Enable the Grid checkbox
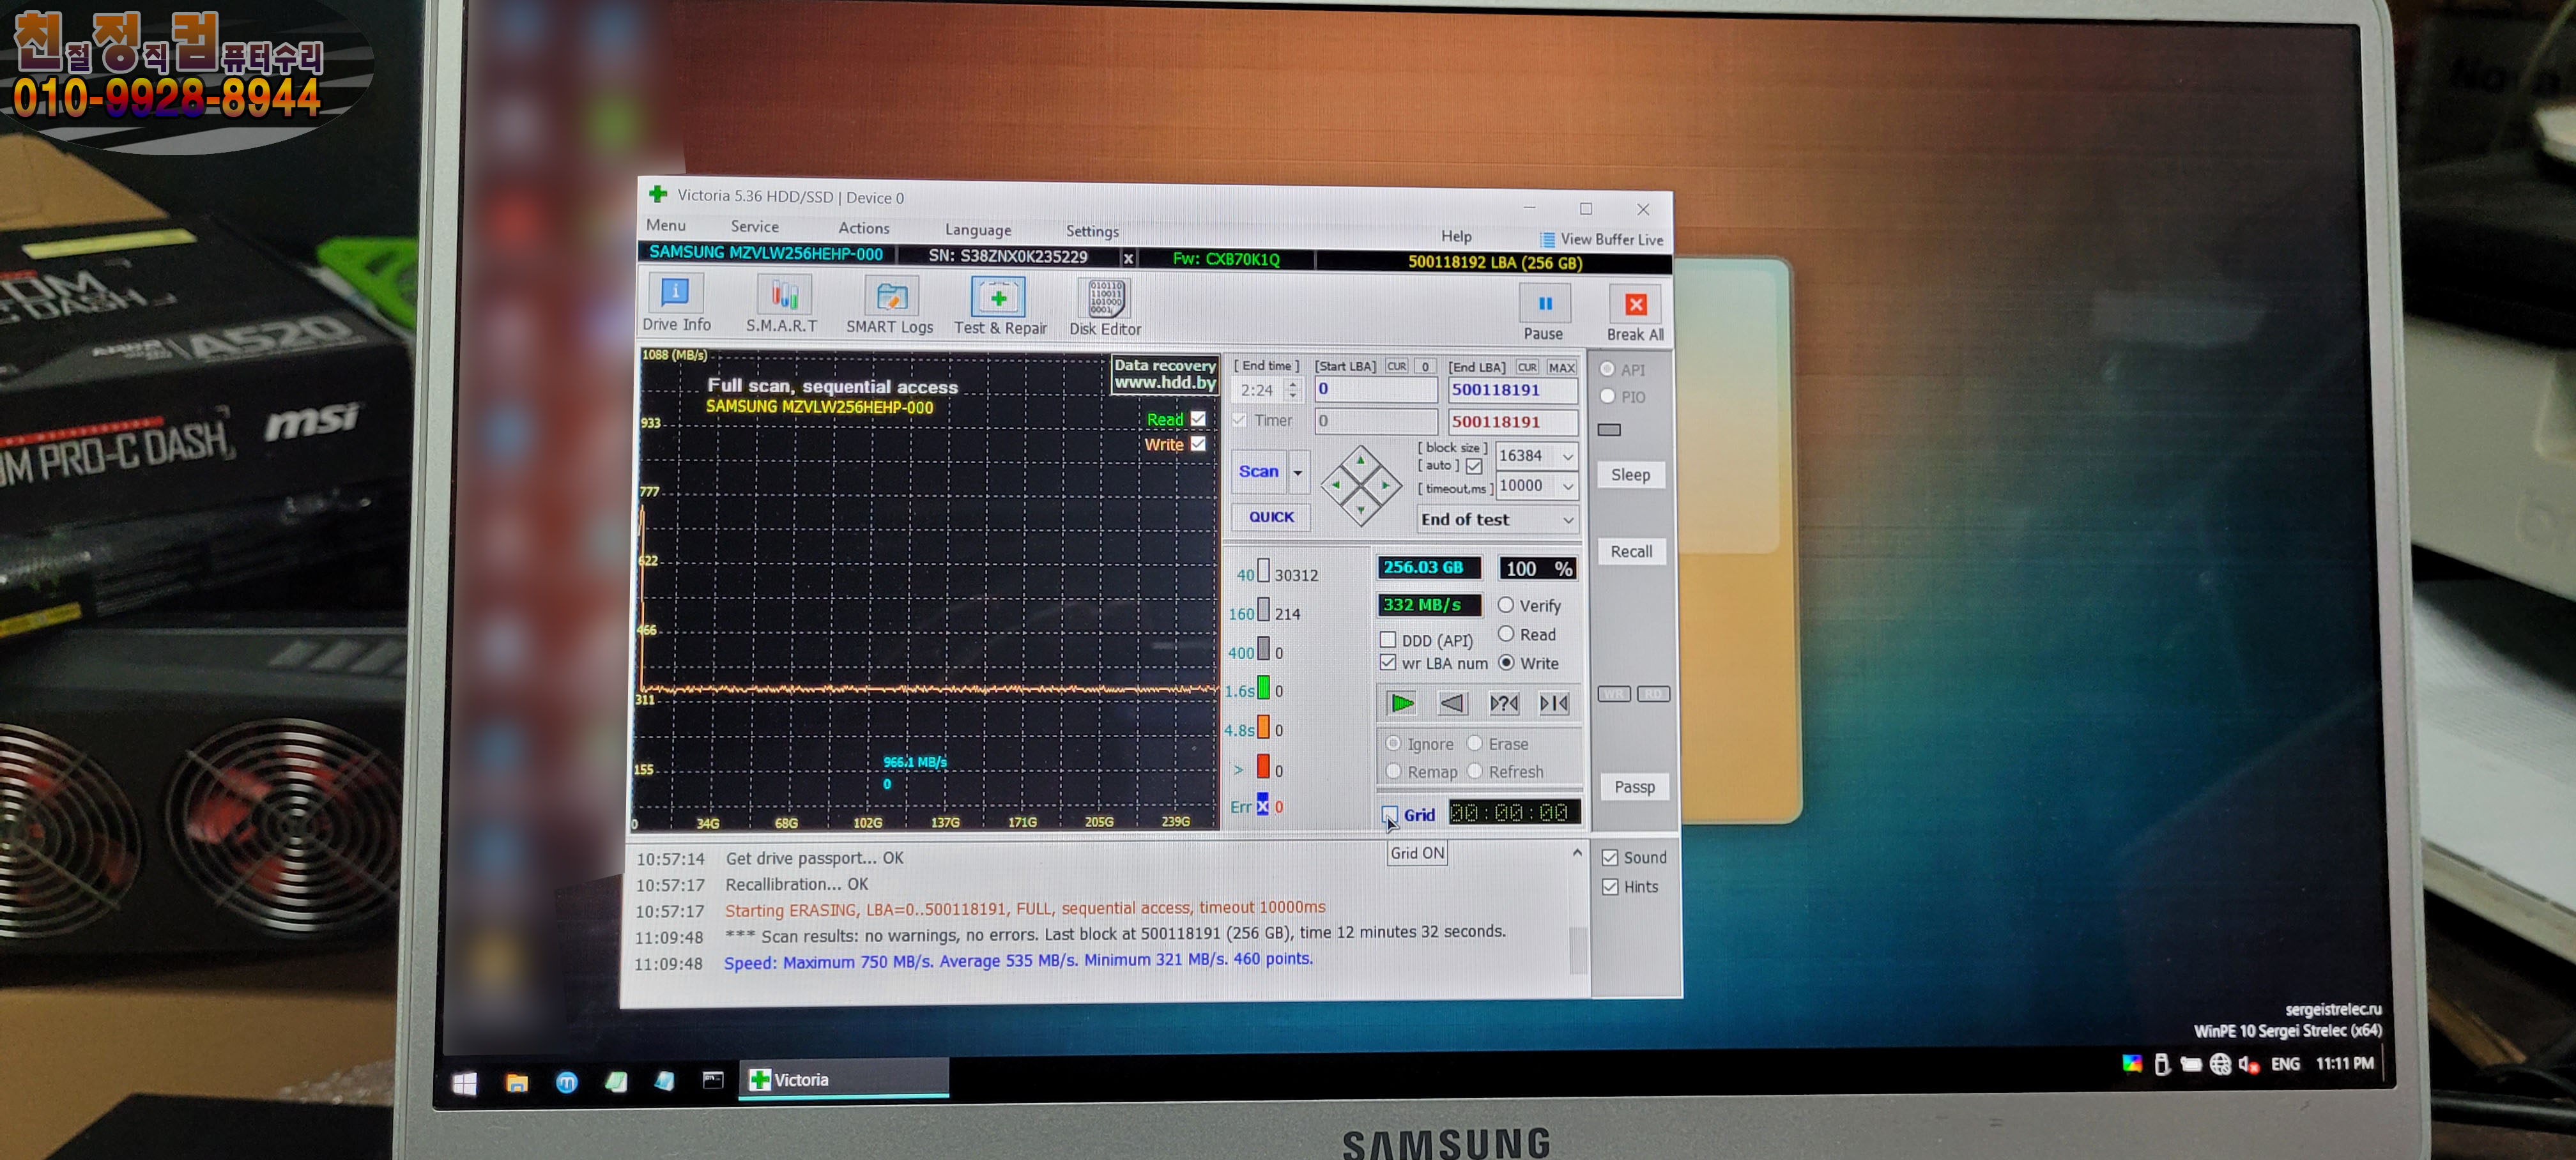Image resolution: width=2576 pixels, height=1160 pixels. [1389, 813]
